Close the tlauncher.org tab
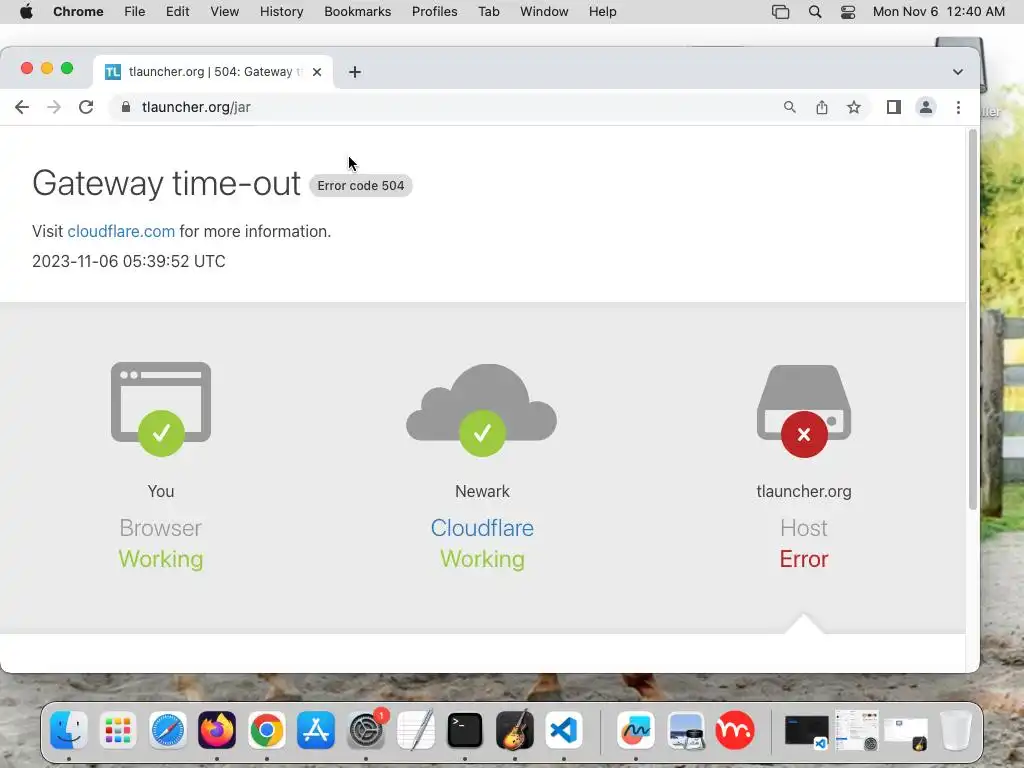This screenshot has width=1024, height=768. coord(317,72)
